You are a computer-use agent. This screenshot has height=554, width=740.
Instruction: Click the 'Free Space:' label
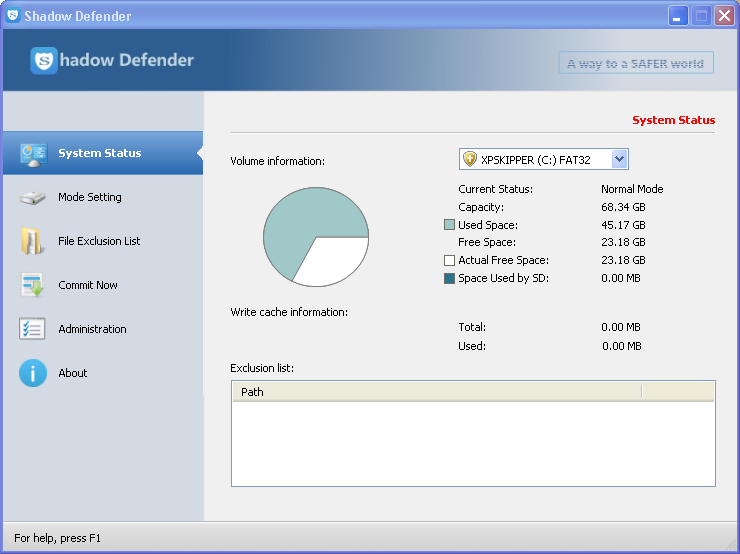(x=487, y=242)
